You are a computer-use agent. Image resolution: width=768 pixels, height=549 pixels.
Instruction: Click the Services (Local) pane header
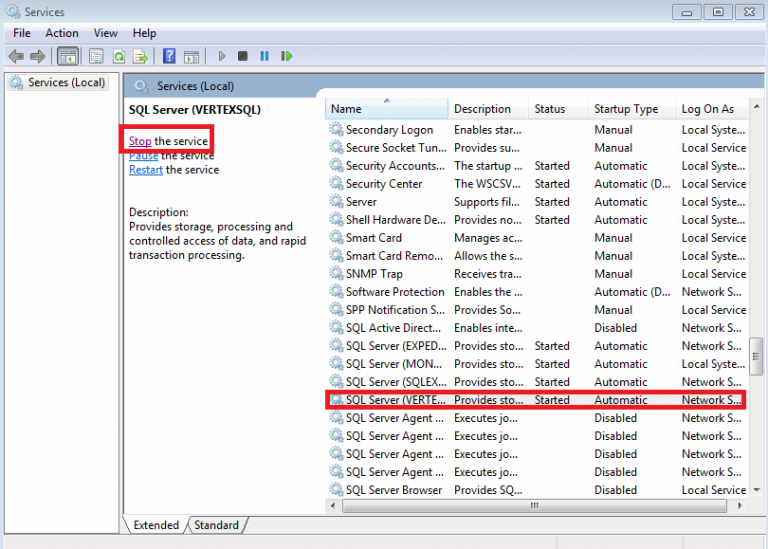pos(195,86)
